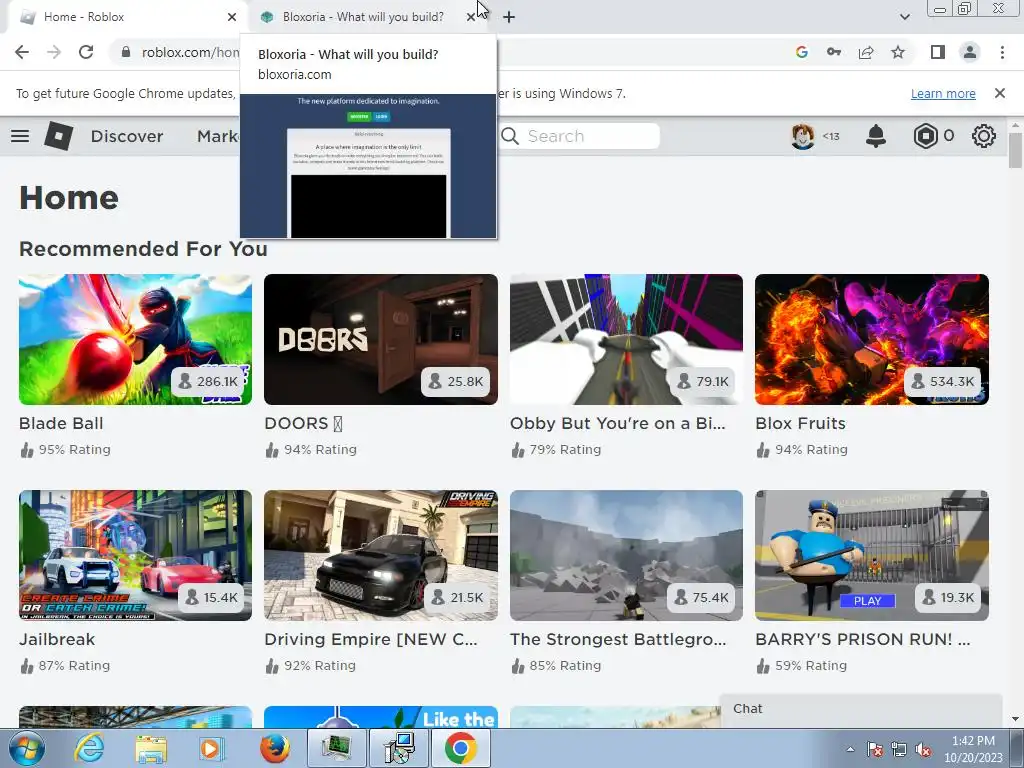Reload the page with refresh icon
Screen dimensions: 1024x768
86,52
